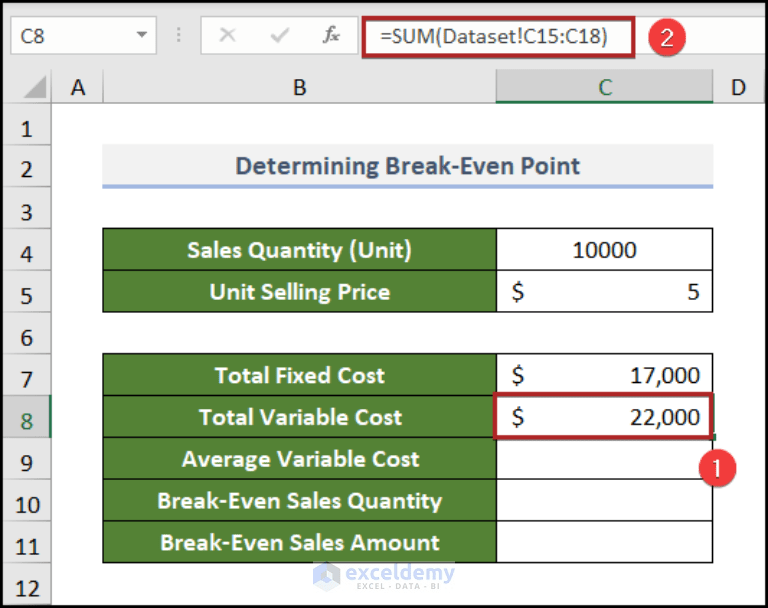Click the formula bar resize dots handle
Viewport: 768px width, 608px height.
(x=178, y=35)
